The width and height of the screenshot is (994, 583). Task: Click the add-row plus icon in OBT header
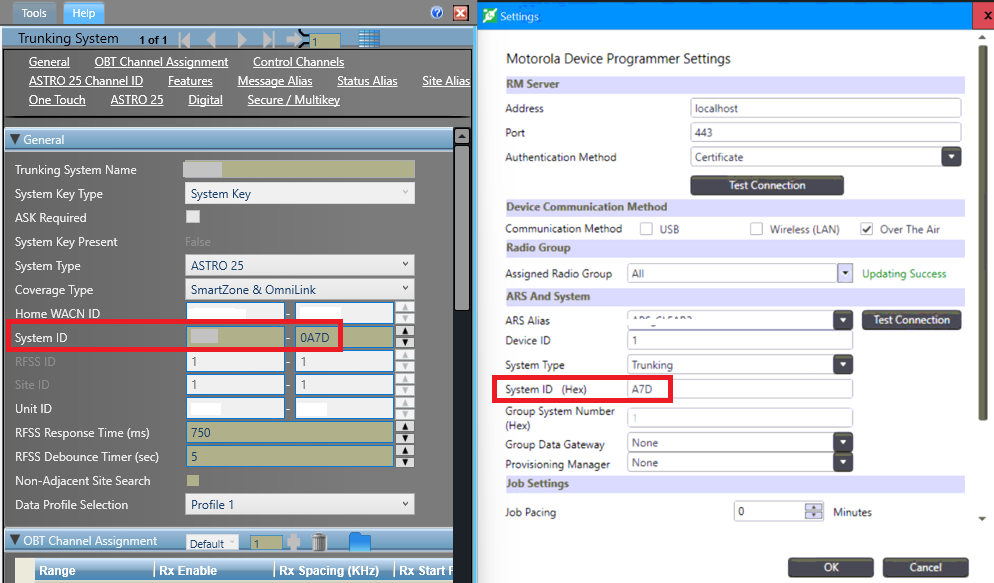coord(294,542)
